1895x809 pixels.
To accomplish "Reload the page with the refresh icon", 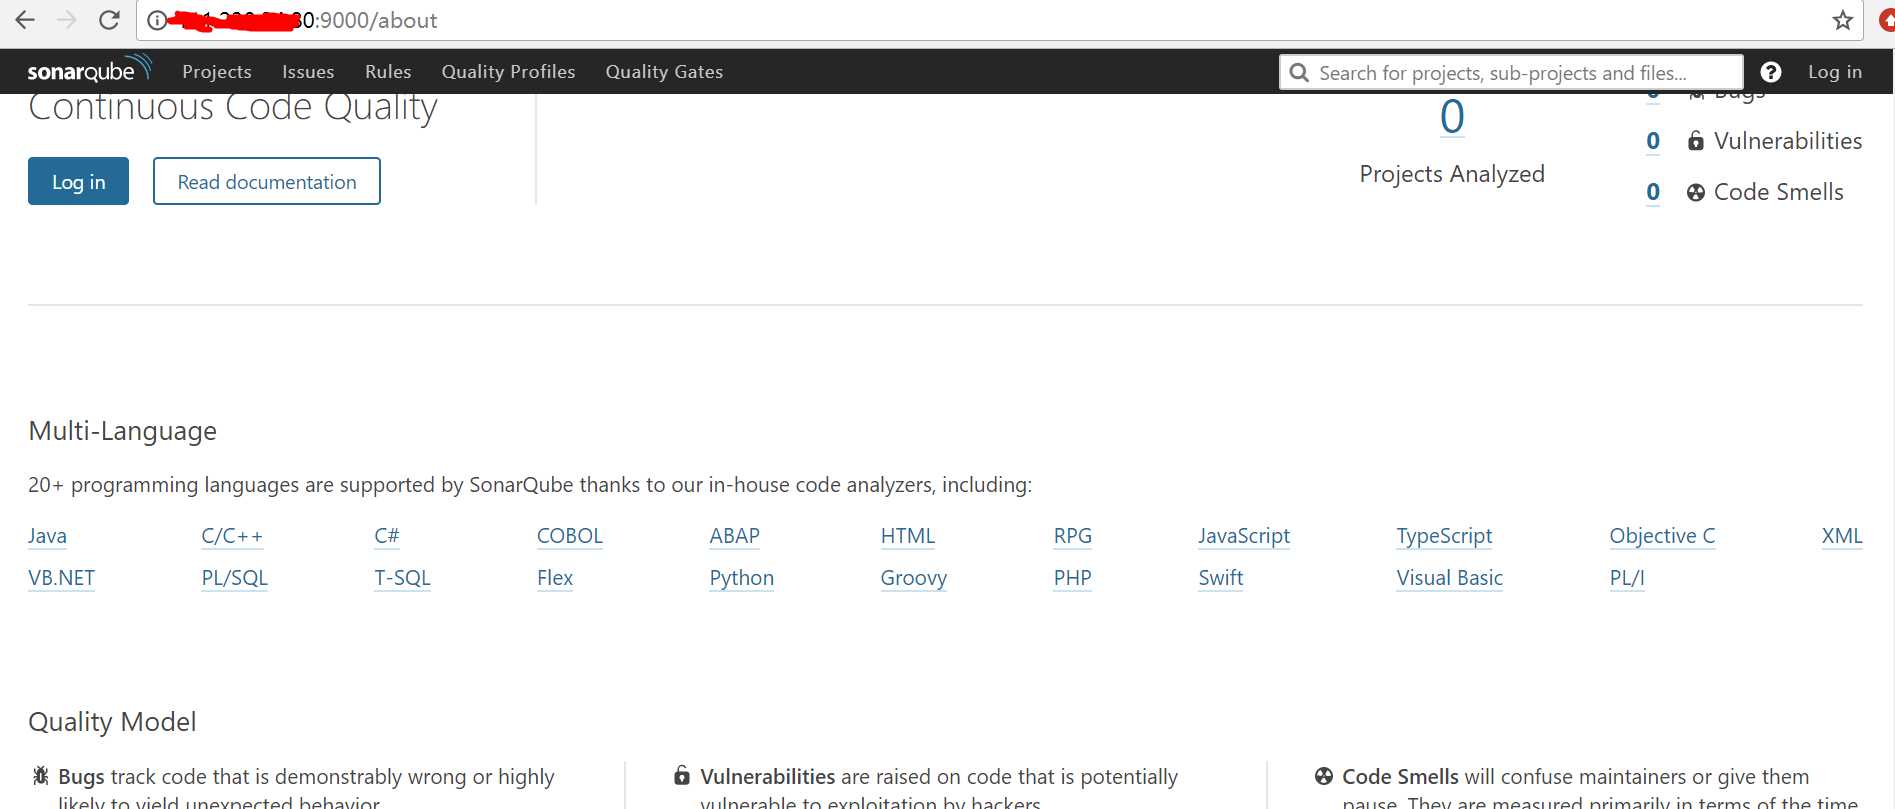I will point(110,20).
